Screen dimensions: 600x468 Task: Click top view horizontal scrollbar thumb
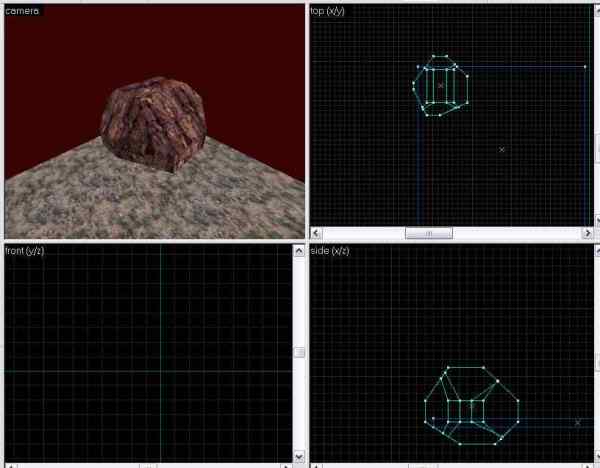[x=428, y=233]
